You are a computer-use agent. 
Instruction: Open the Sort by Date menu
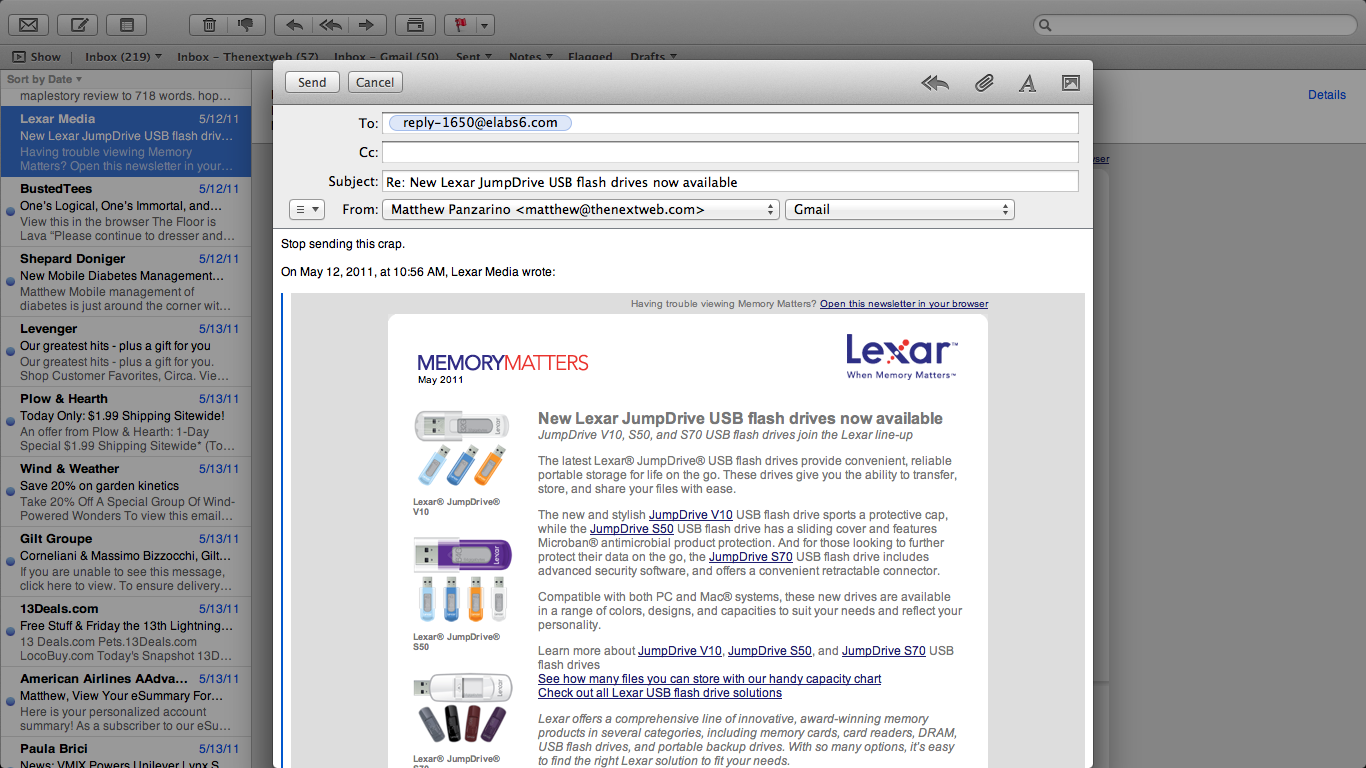(x=44, y=79)
